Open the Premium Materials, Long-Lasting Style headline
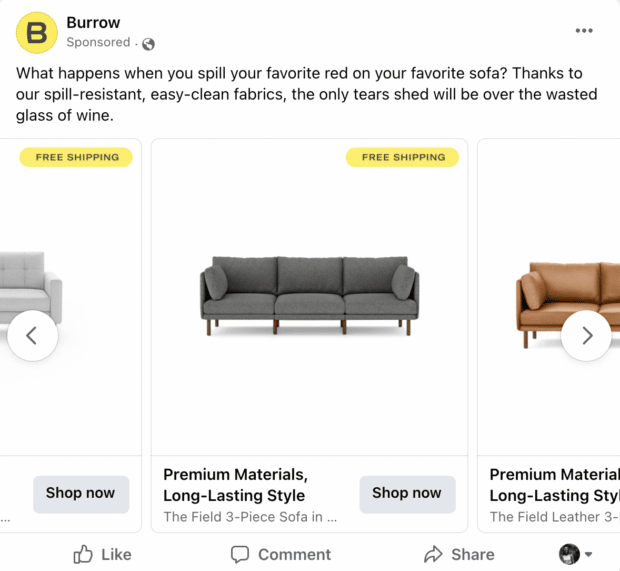This screenshot has height=571, width=620. 236,485
